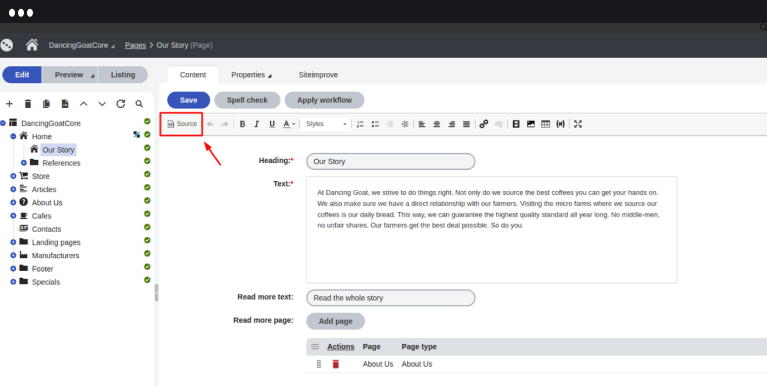Copy the selected page

pyautogui.click(x=46, y=104)
